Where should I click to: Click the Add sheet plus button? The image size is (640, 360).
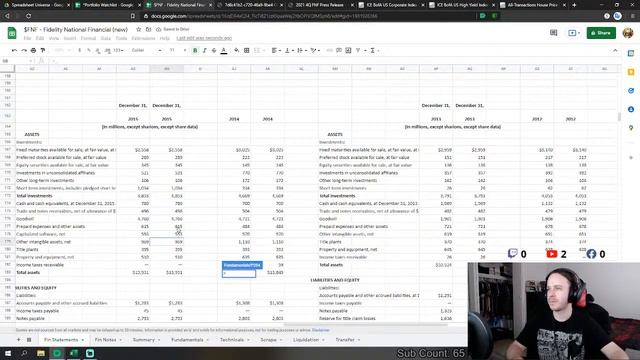pyautogui.click(x=18, y=340)
